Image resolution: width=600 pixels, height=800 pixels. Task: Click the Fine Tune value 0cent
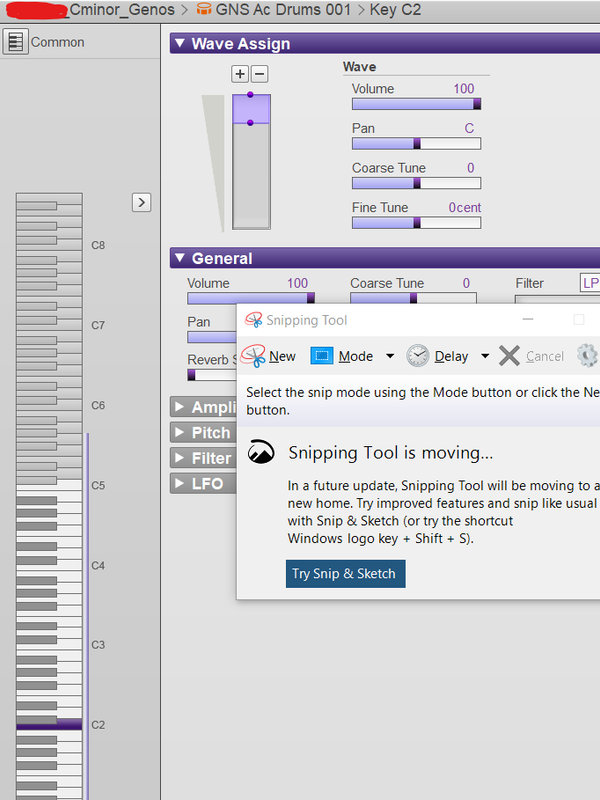click(464, 208)
